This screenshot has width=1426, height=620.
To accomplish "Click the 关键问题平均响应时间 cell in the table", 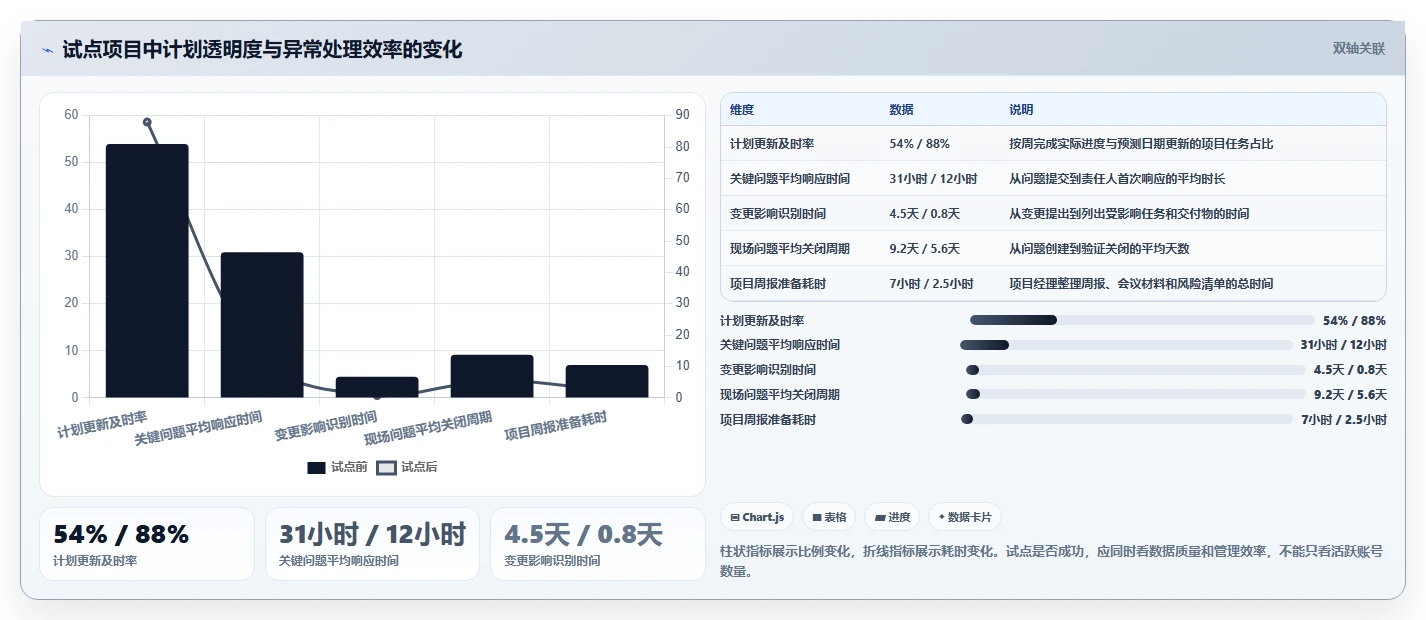I will point(790,179).
